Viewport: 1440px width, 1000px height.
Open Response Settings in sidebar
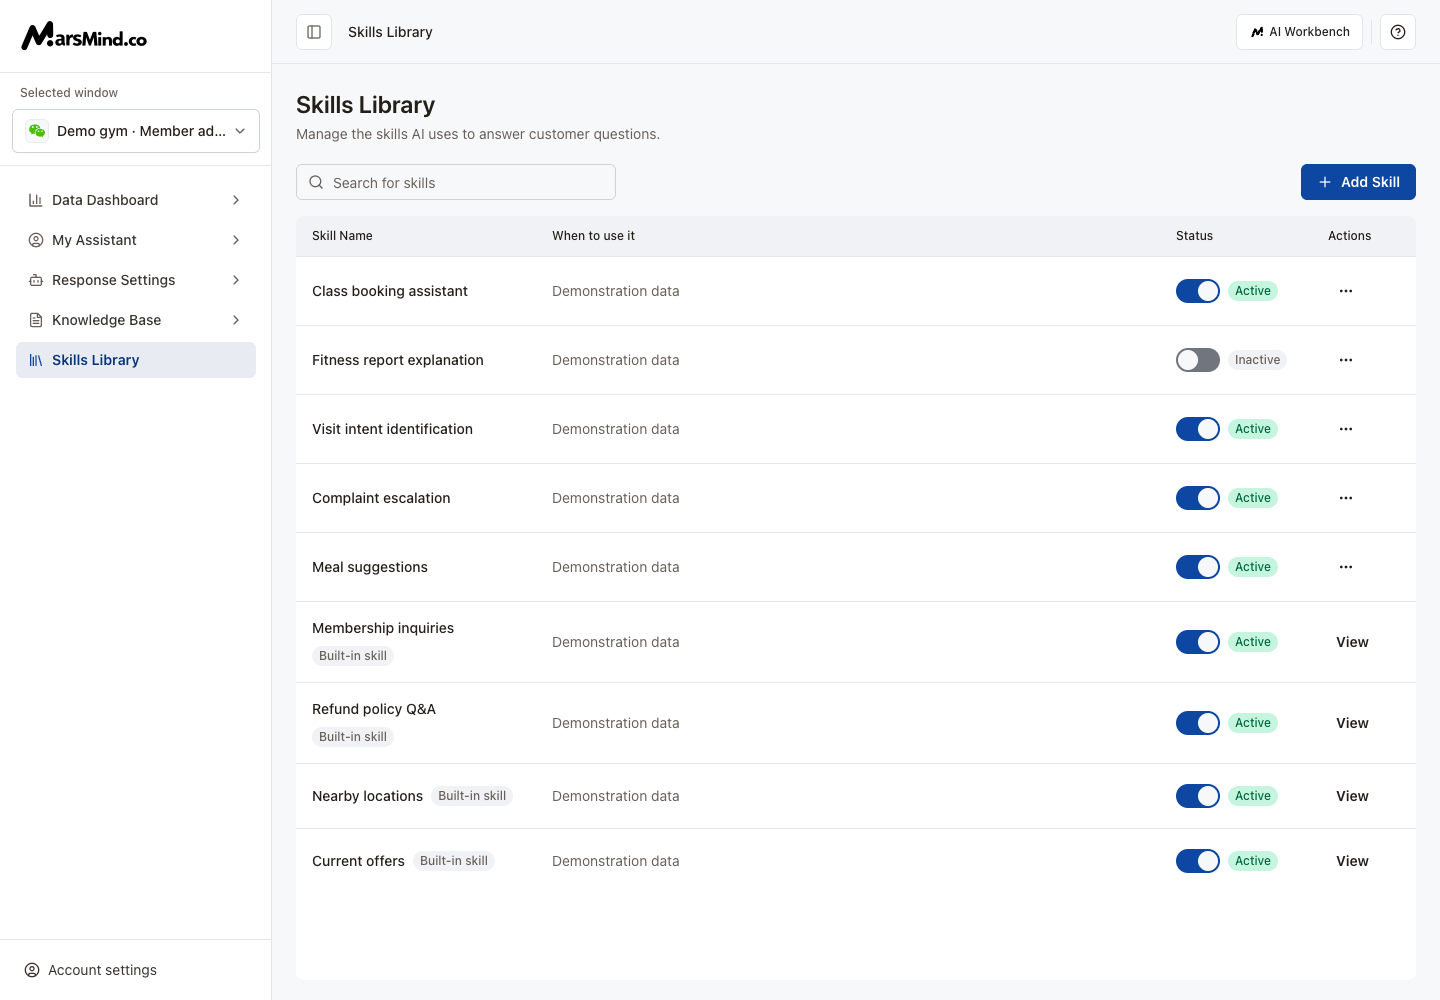coord(136,280)
